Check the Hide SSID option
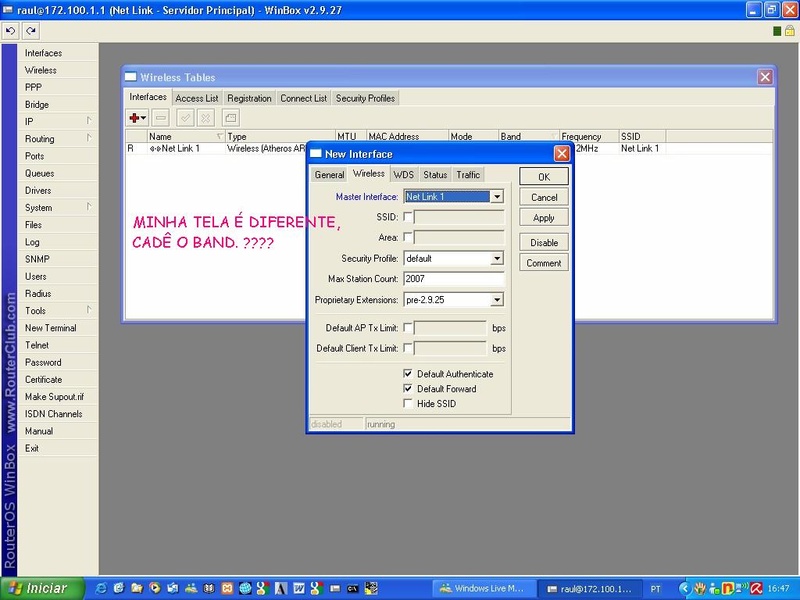Screen dimensions: 800x600 [408, 403]
